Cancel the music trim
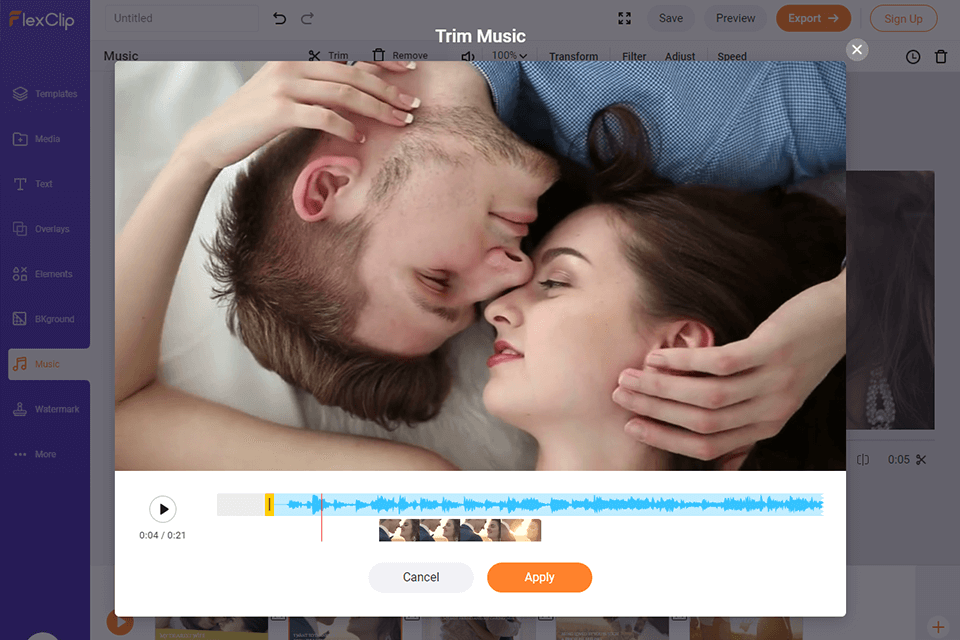This screenshot has height=640, width=960. point(421,578)
